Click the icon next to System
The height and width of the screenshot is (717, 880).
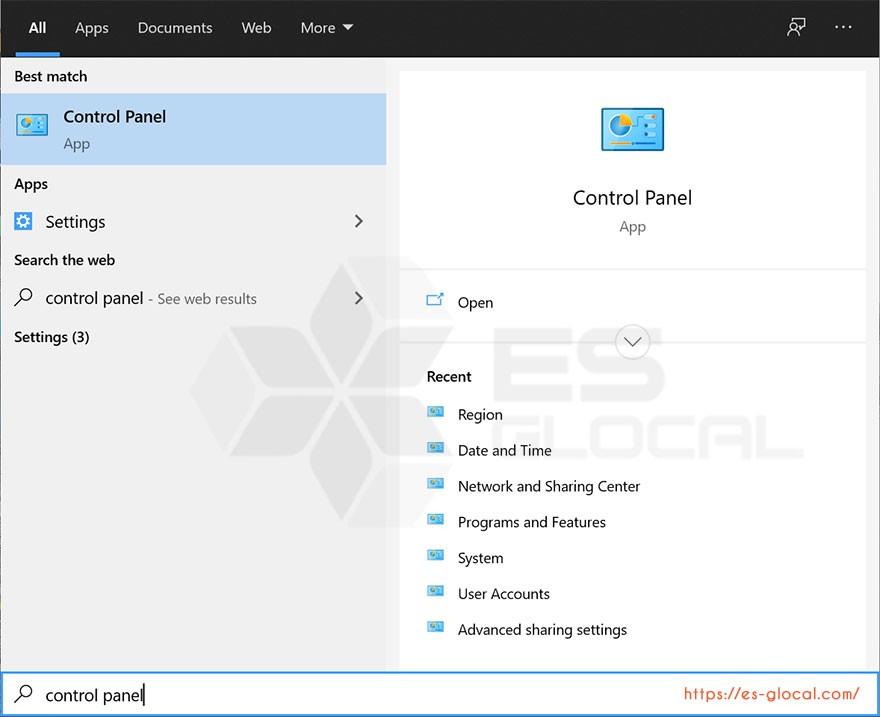click(x=436, y=556)
